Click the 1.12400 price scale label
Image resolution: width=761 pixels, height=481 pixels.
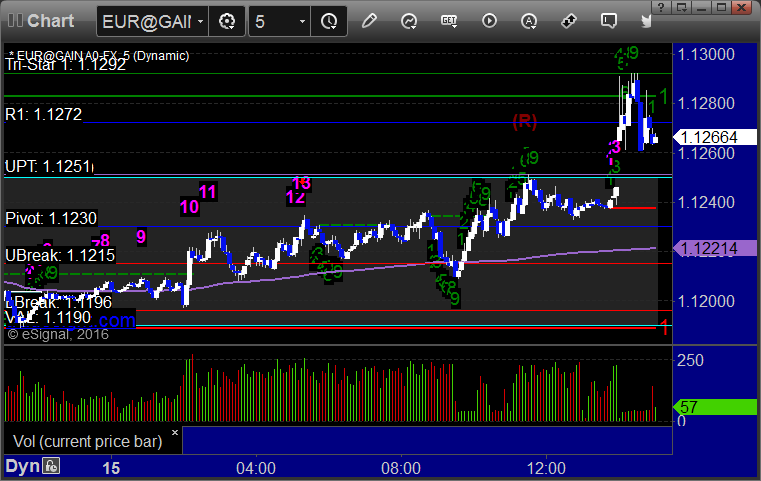coord(706,202)
